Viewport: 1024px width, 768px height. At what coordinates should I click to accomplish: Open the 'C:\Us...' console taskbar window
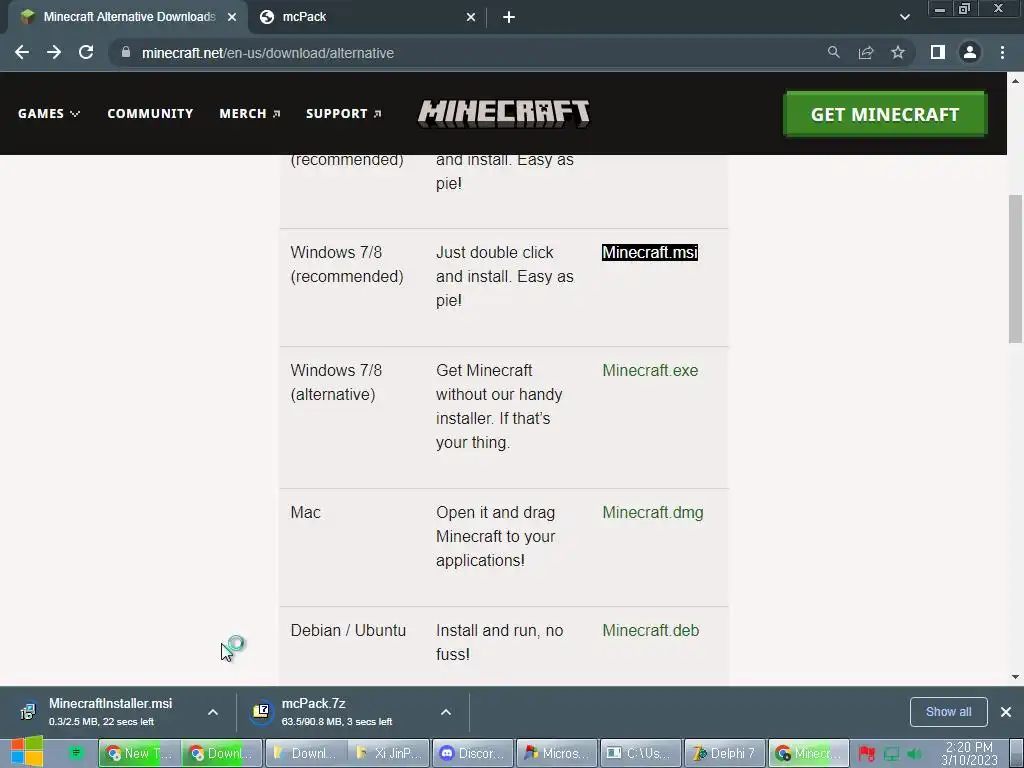pos(640,753)
